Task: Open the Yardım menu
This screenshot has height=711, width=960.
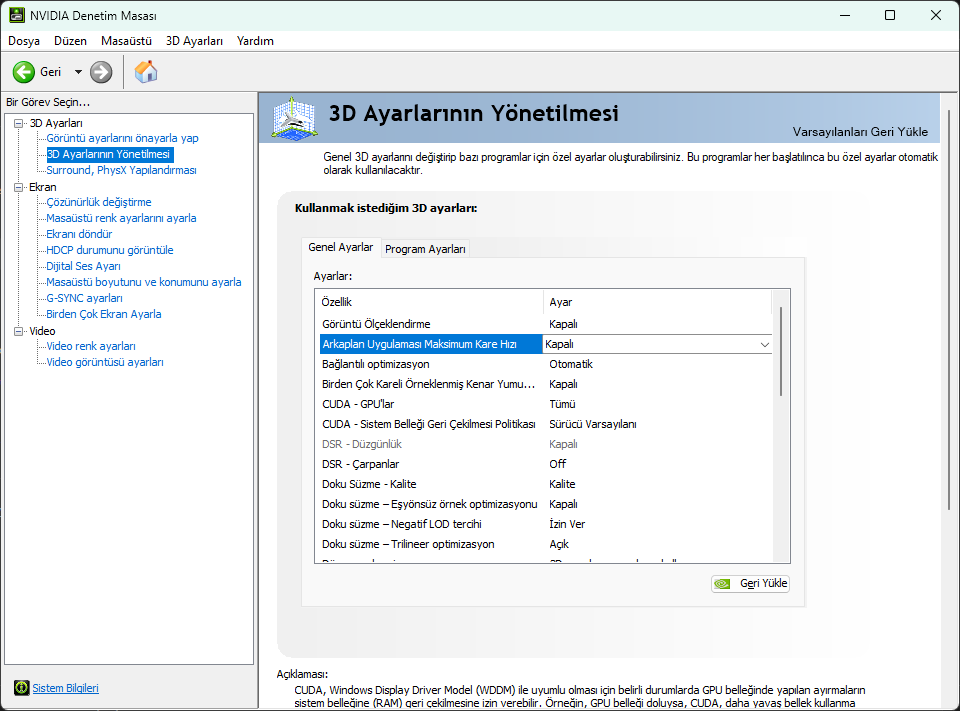Action: [255, 41]
